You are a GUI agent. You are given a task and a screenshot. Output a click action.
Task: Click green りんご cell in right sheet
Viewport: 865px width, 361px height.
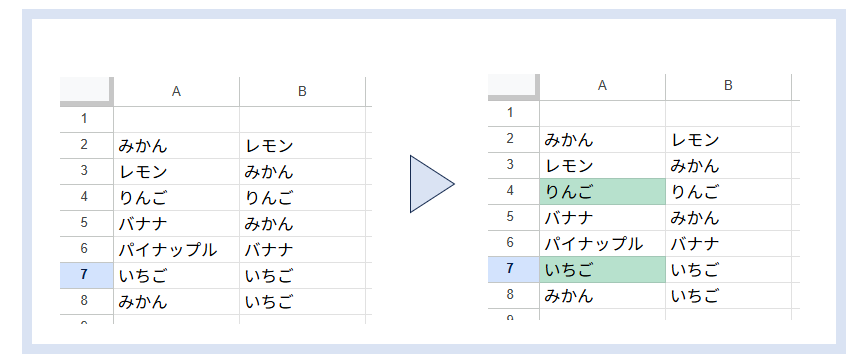pyautogui.click(x=602, y=192)
